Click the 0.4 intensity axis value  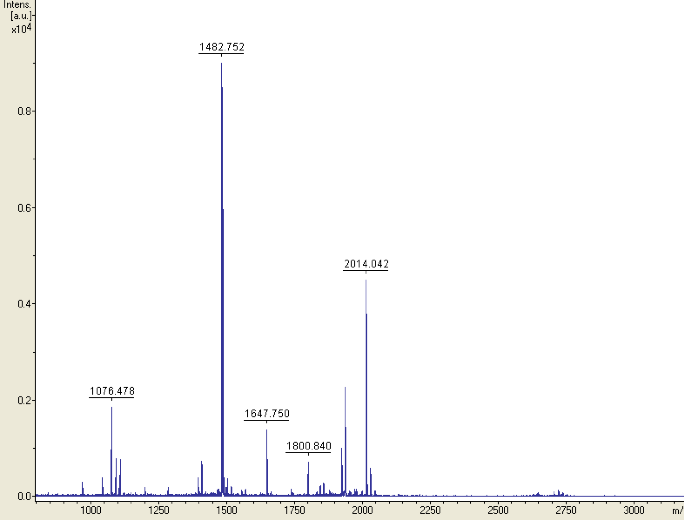point(20,304)
